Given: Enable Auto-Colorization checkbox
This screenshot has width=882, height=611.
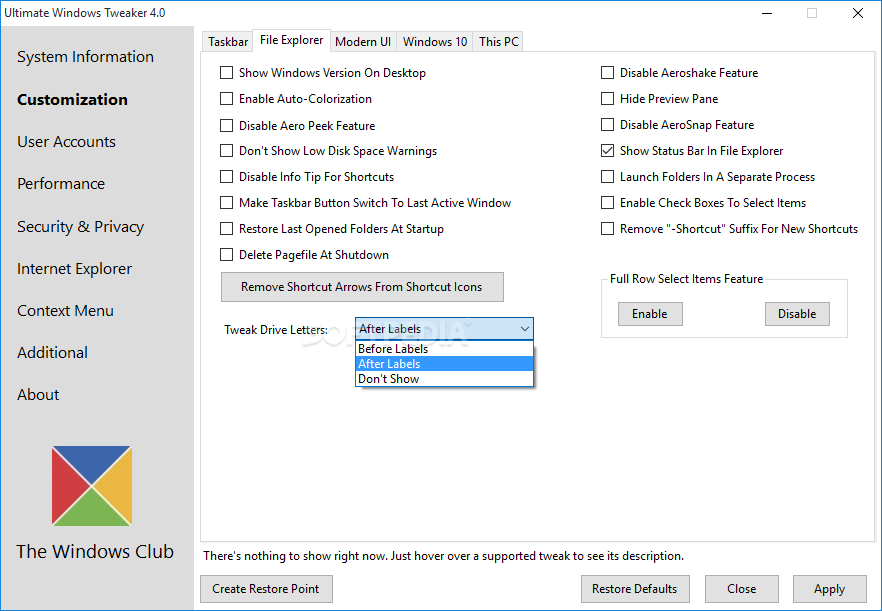Looking at the screenshot, I should [226, 98].
